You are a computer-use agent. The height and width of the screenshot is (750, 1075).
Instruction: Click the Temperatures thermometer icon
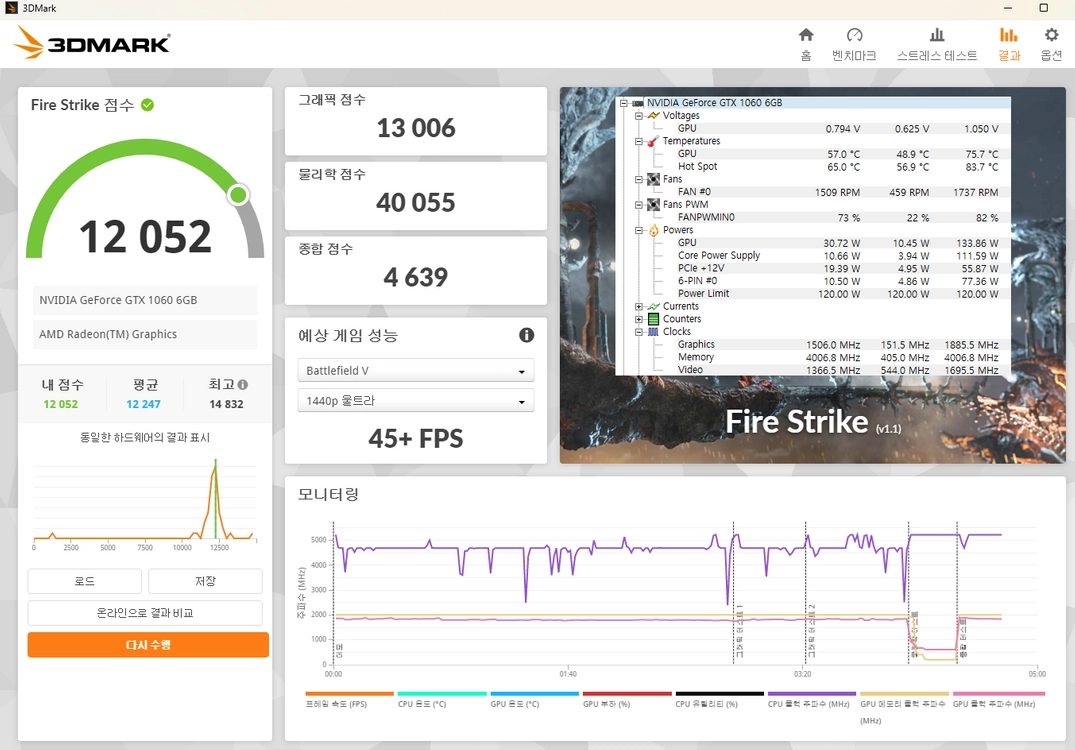(x=653, y=141)
